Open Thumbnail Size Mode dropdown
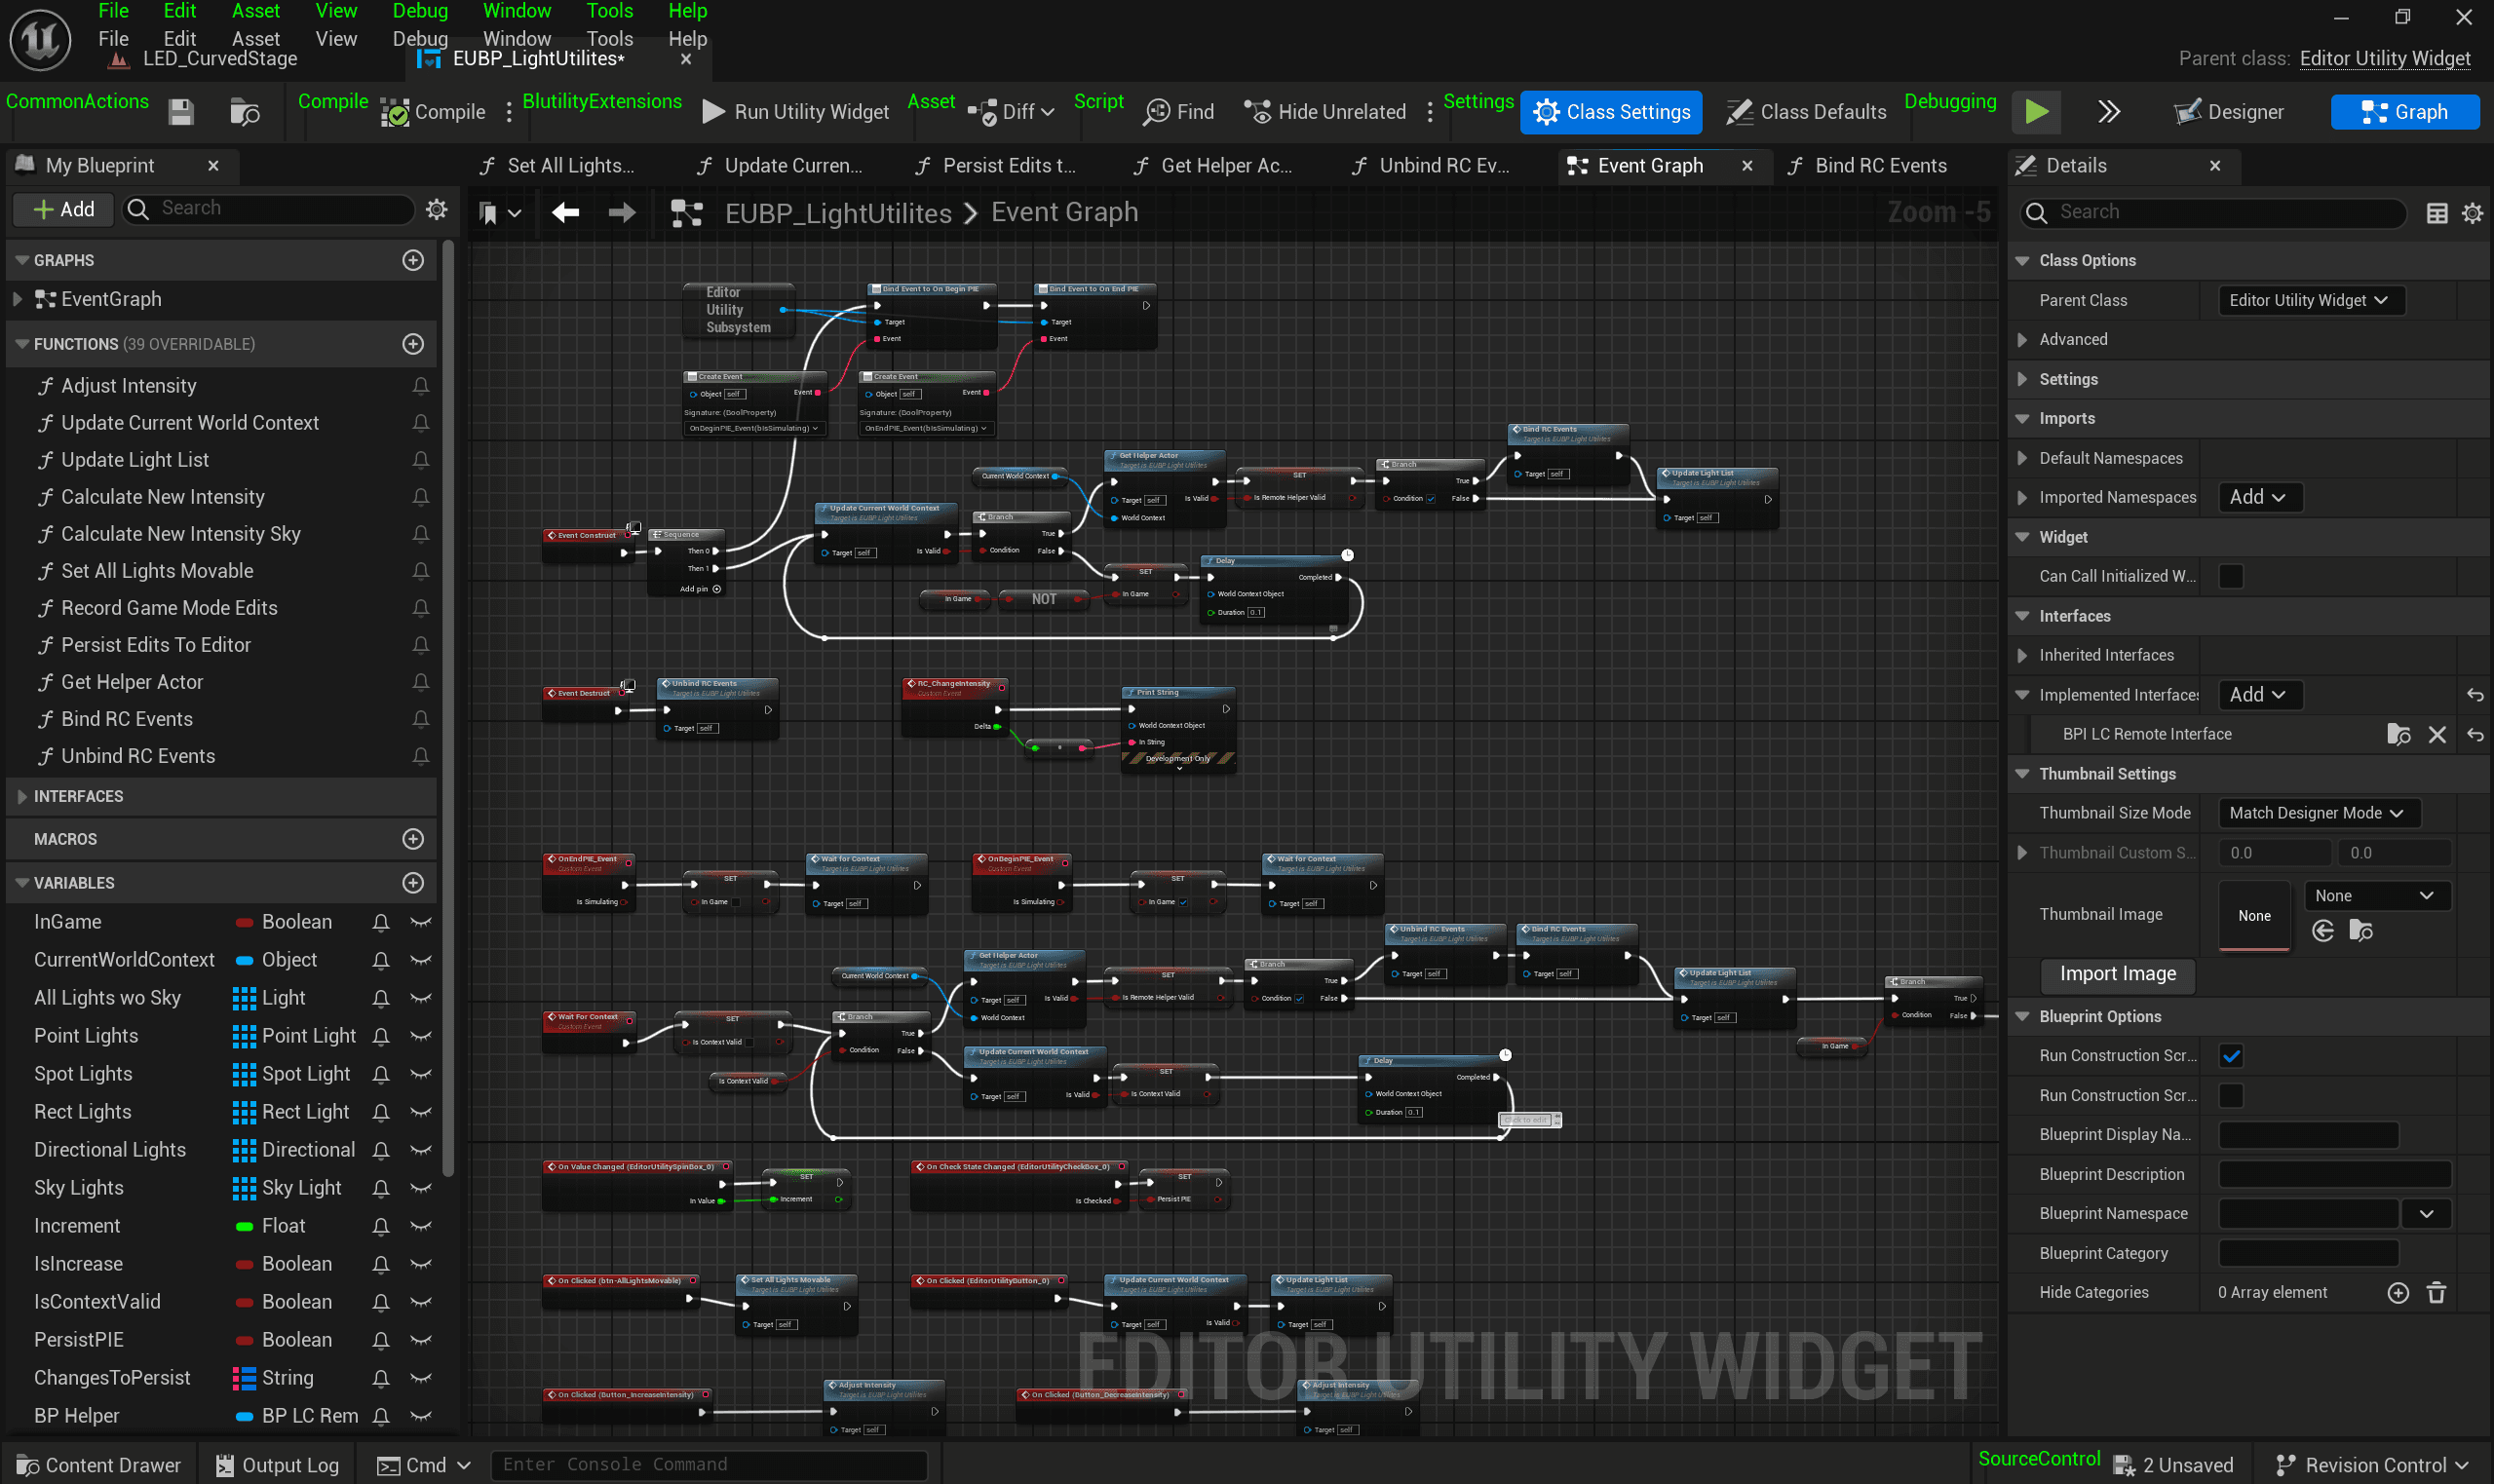 [2317, 813]
